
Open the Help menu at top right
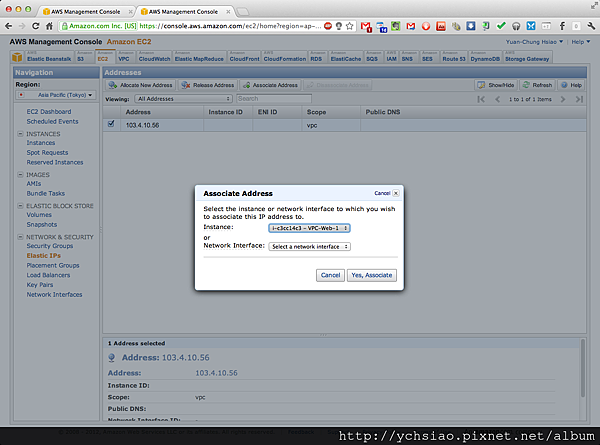click(x=580, y=42)
